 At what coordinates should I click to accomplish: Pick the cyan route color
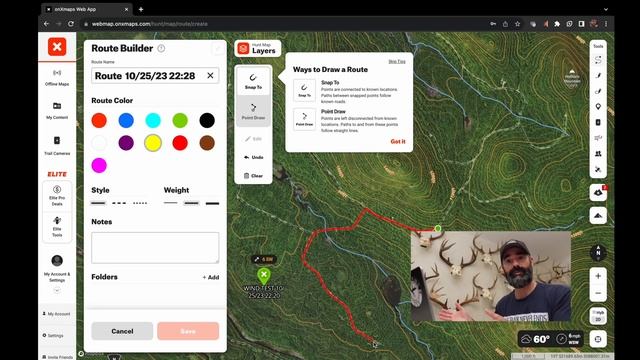153,120
